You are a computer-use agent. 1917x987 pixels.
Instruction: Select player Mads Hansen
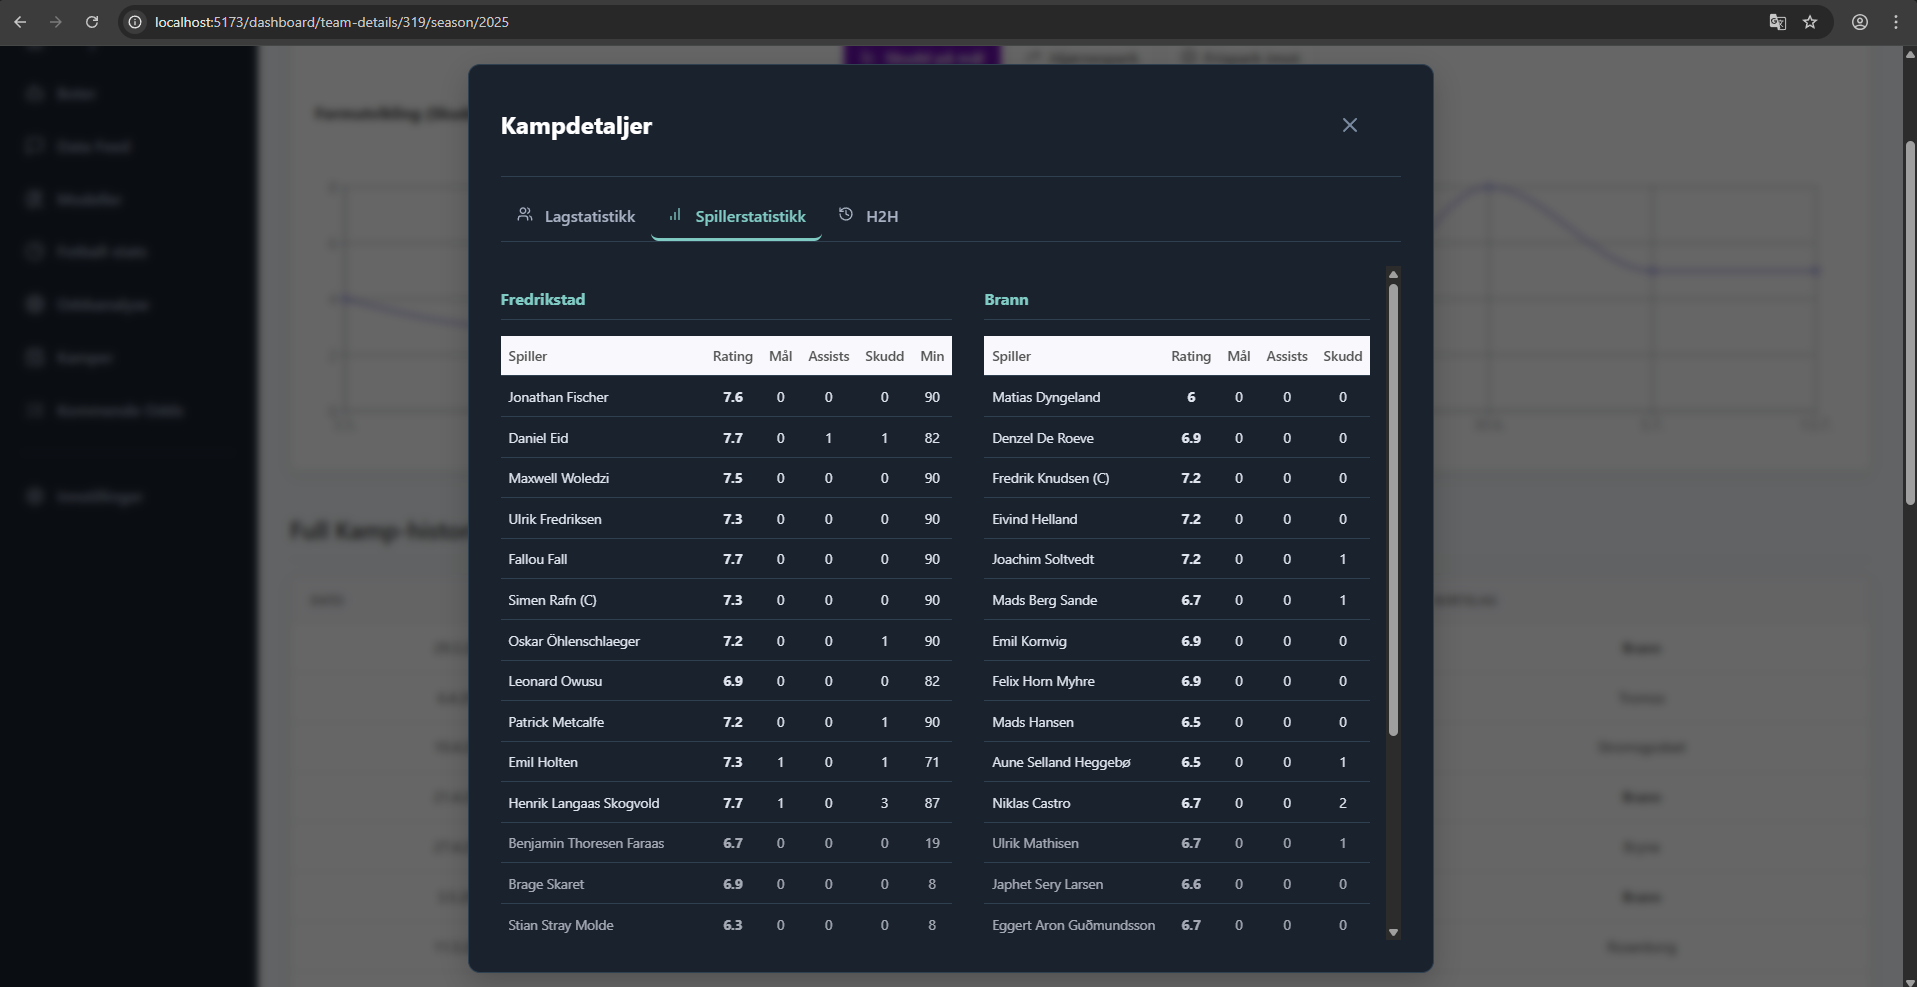pos(1033,722)
